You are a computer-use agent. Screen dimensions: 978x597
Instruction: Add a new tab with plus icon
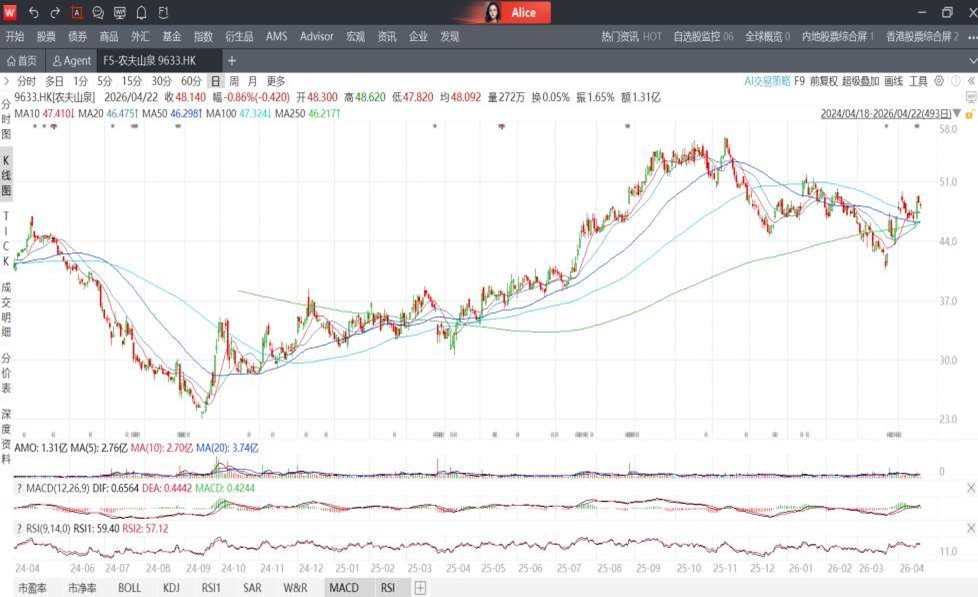tap(232, 61)
